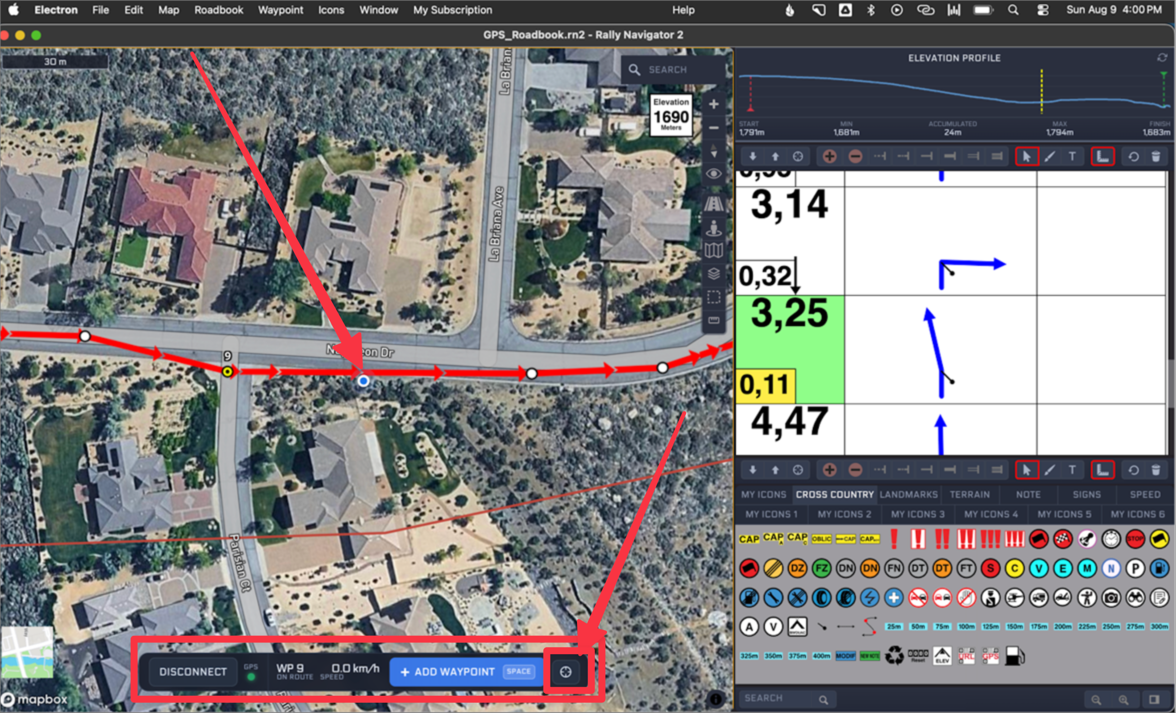Select text T tool in toolbar below elevation
This screenshot has height=713, width=1176.
tap(1072, 157)
